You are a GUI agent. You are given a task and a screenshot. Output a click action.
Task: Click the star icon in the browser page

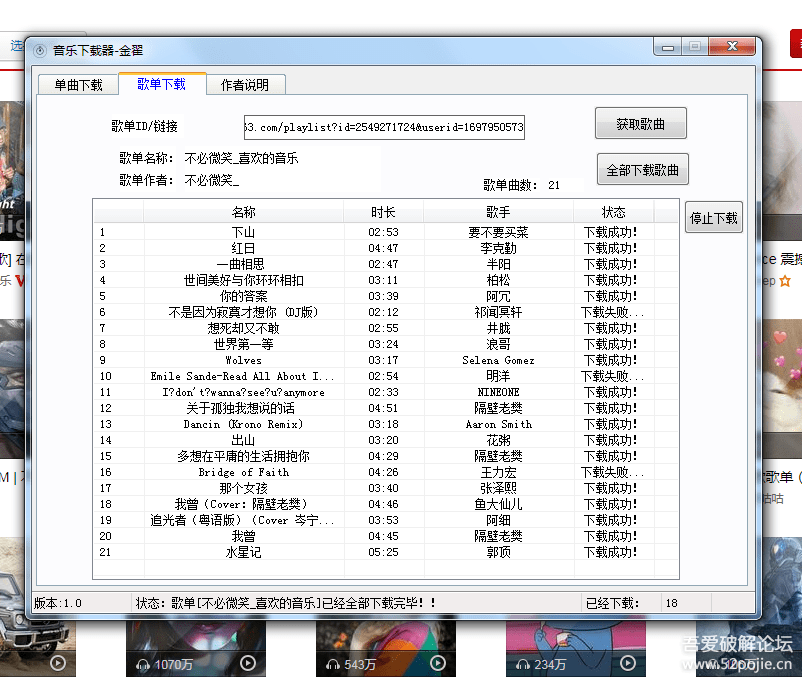tap(785, 280)
